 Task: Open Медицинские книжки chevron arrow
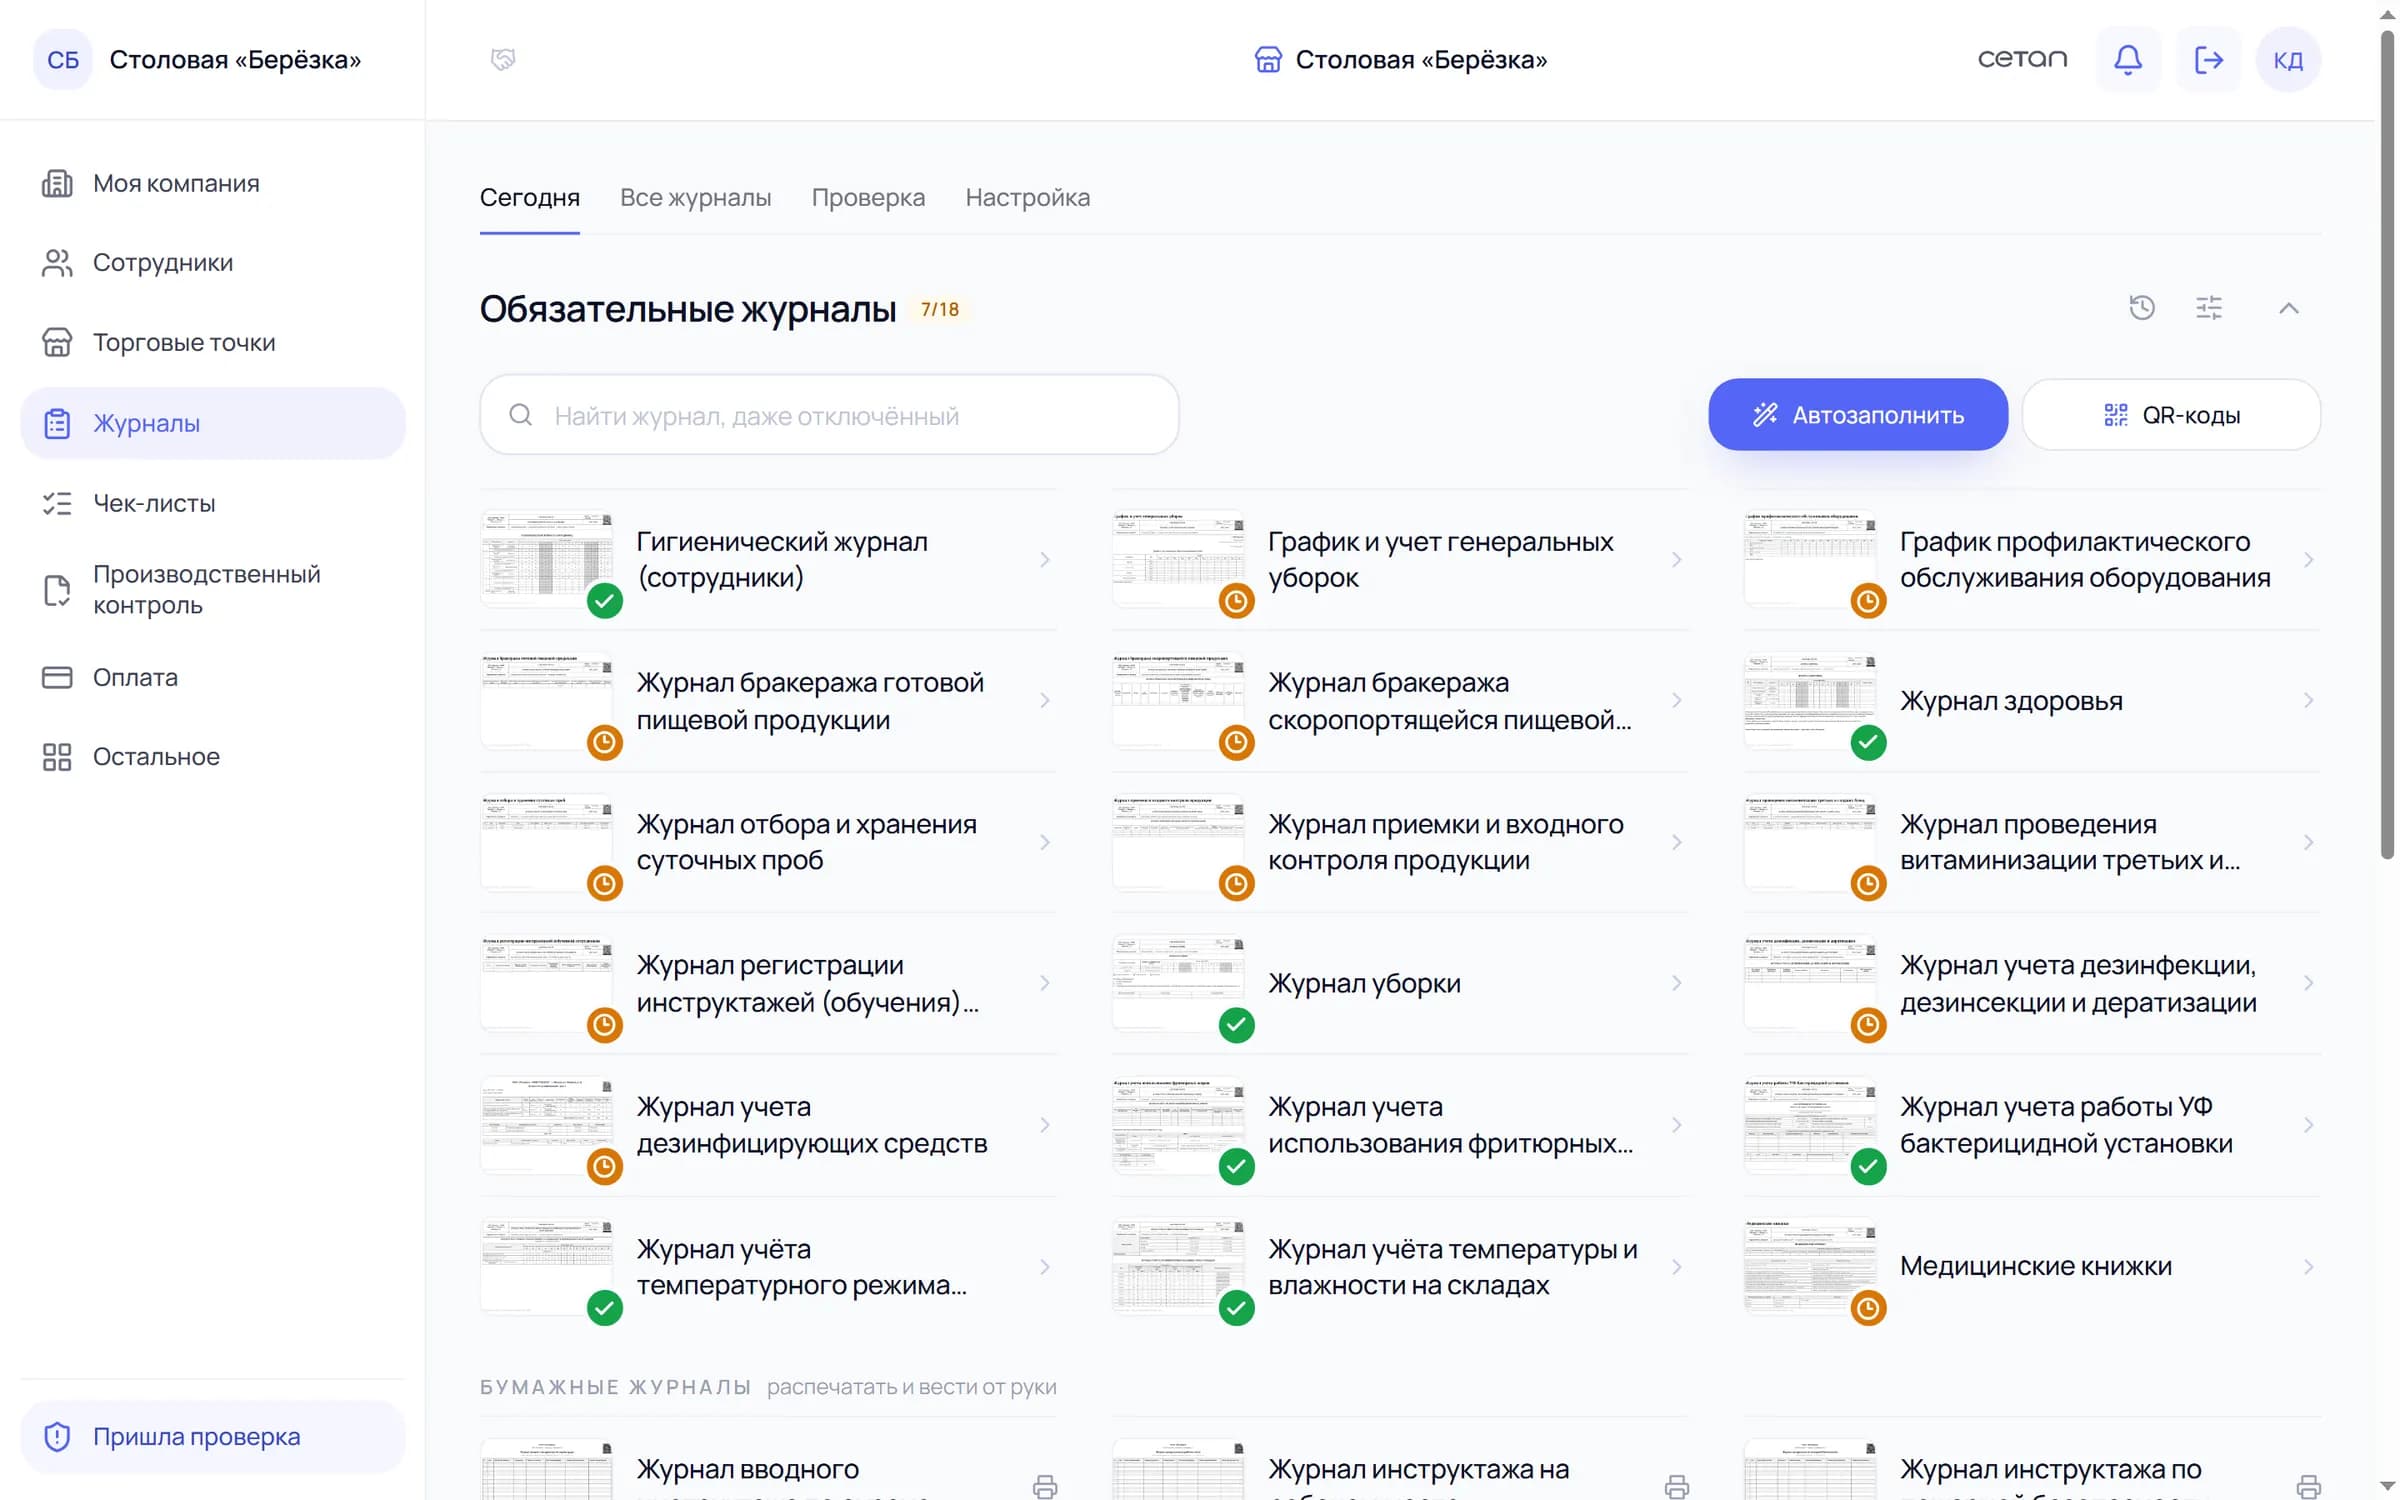tap(2308, 1267)
